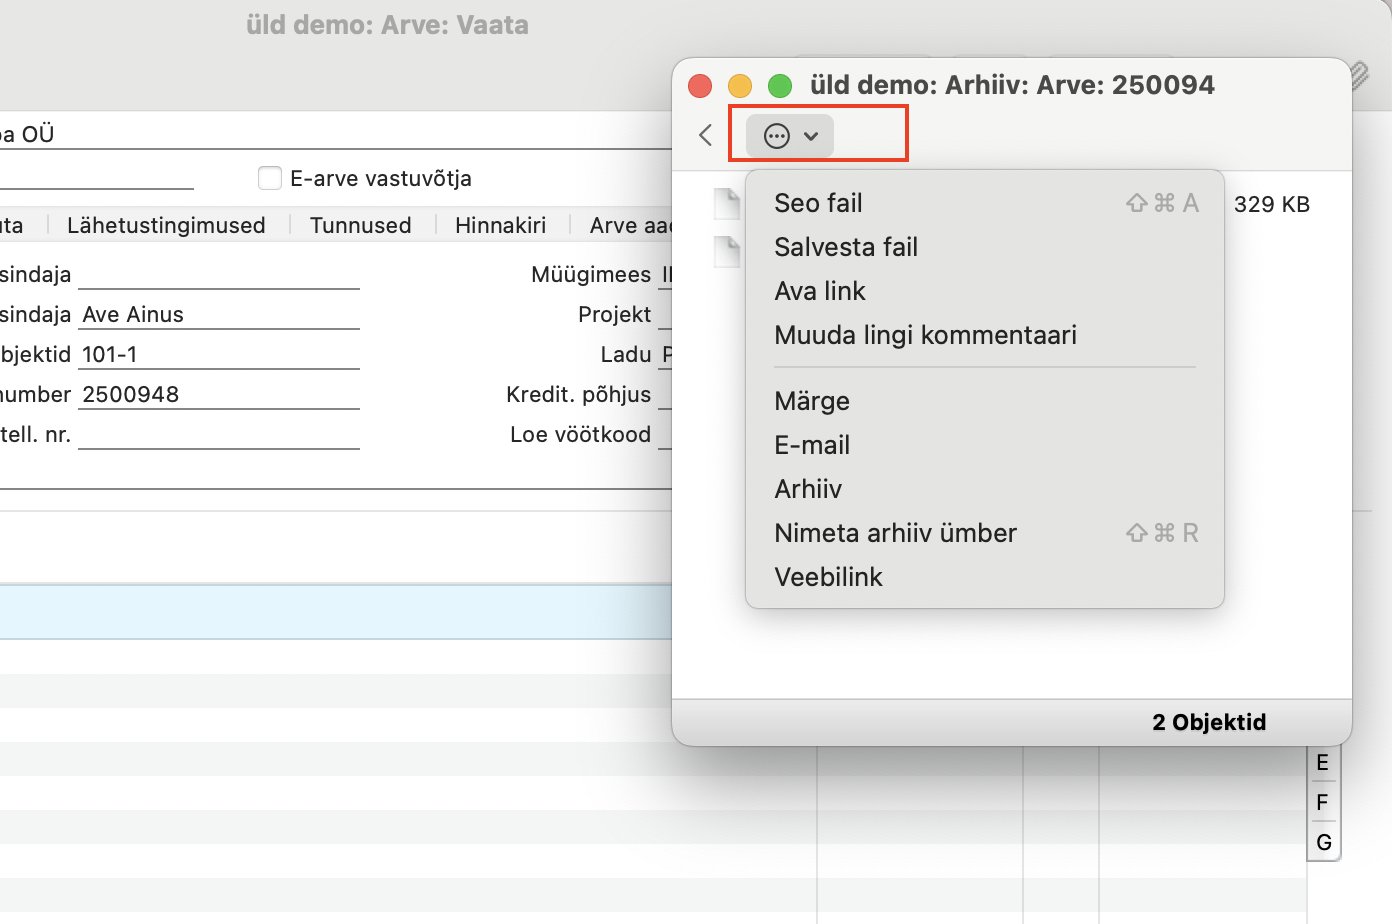This screenshot has width=1392, height=924.
Task: Click the paperclip attachment icon
Action: pyautogui.click(x=1359, y=75)
